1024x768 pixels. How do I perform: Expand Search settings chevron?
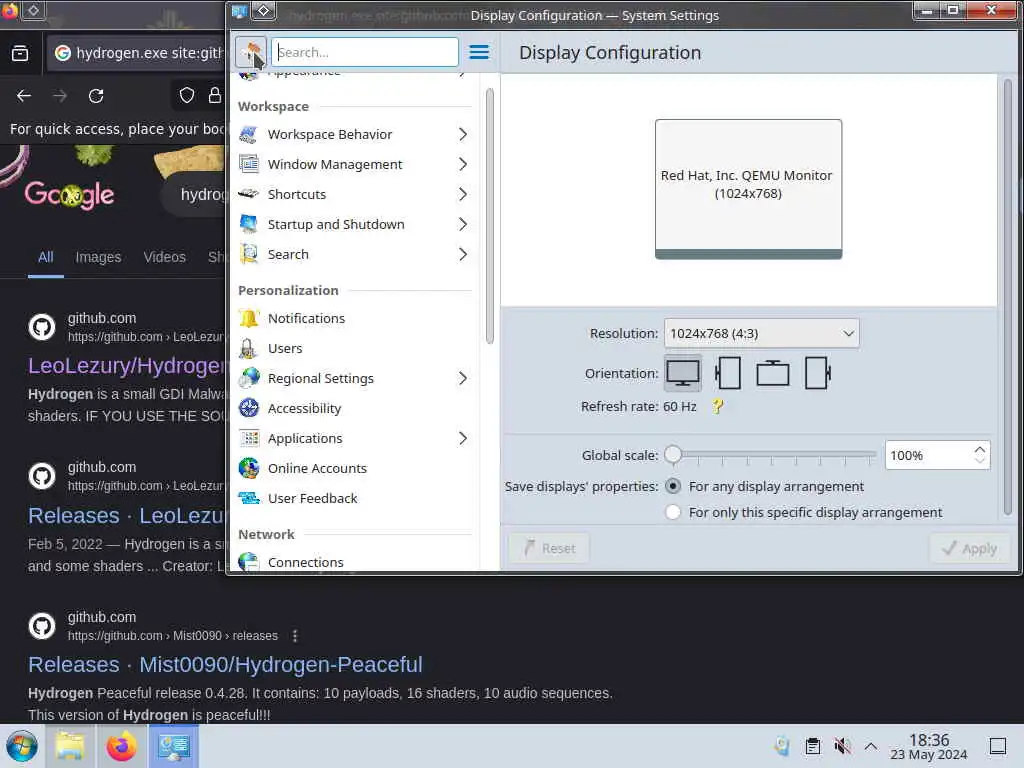(x=462, y=254)
